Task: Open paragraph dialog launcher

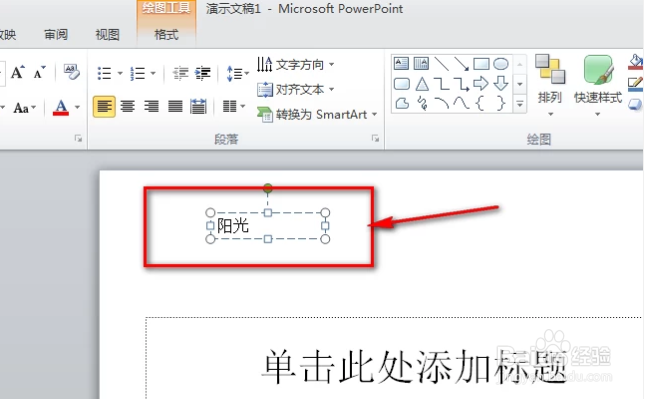Action: tap(375, 139)
